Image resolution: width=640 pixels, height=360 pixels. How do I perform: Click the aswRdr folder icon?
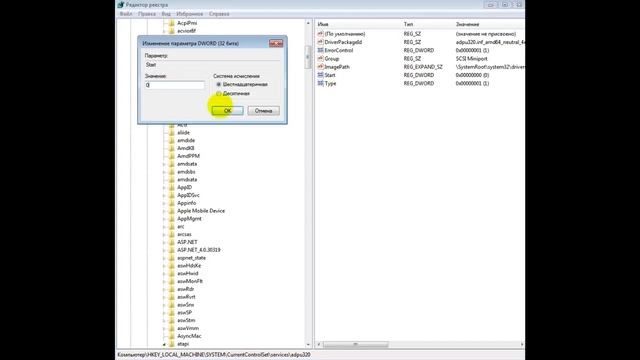tap(172, 289)
